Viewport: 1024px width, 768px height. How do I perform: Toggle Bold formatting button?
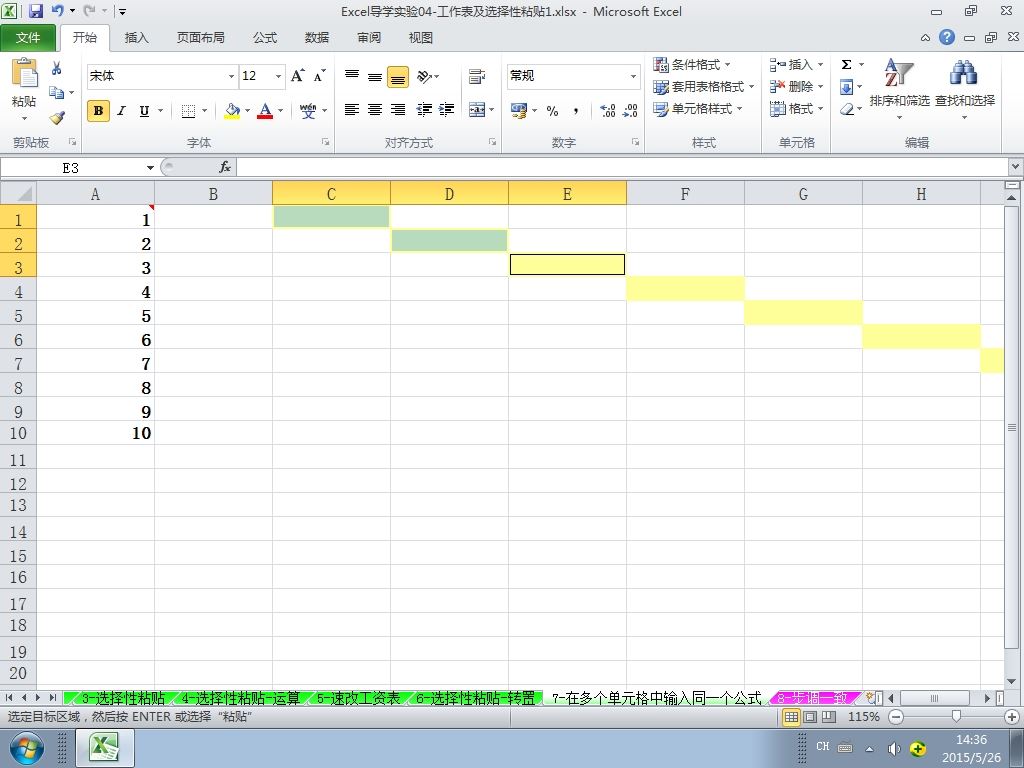[98, 111]
